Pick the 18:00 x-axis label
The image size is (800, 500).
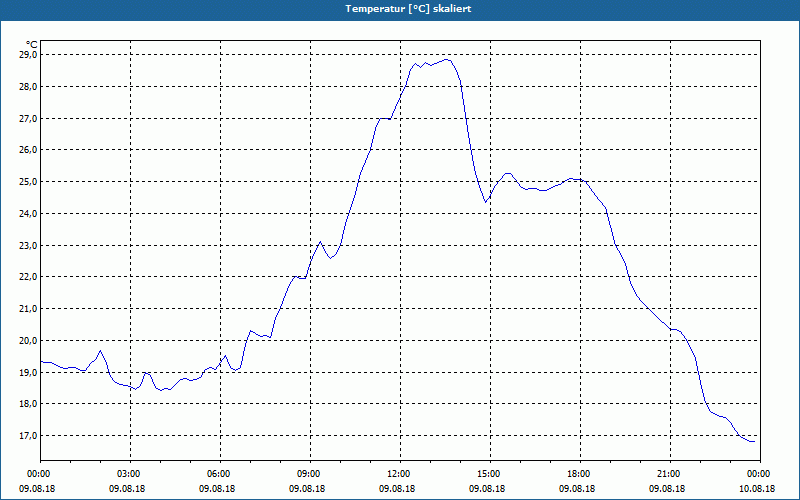pyautogui.click(x=578, y=474)
